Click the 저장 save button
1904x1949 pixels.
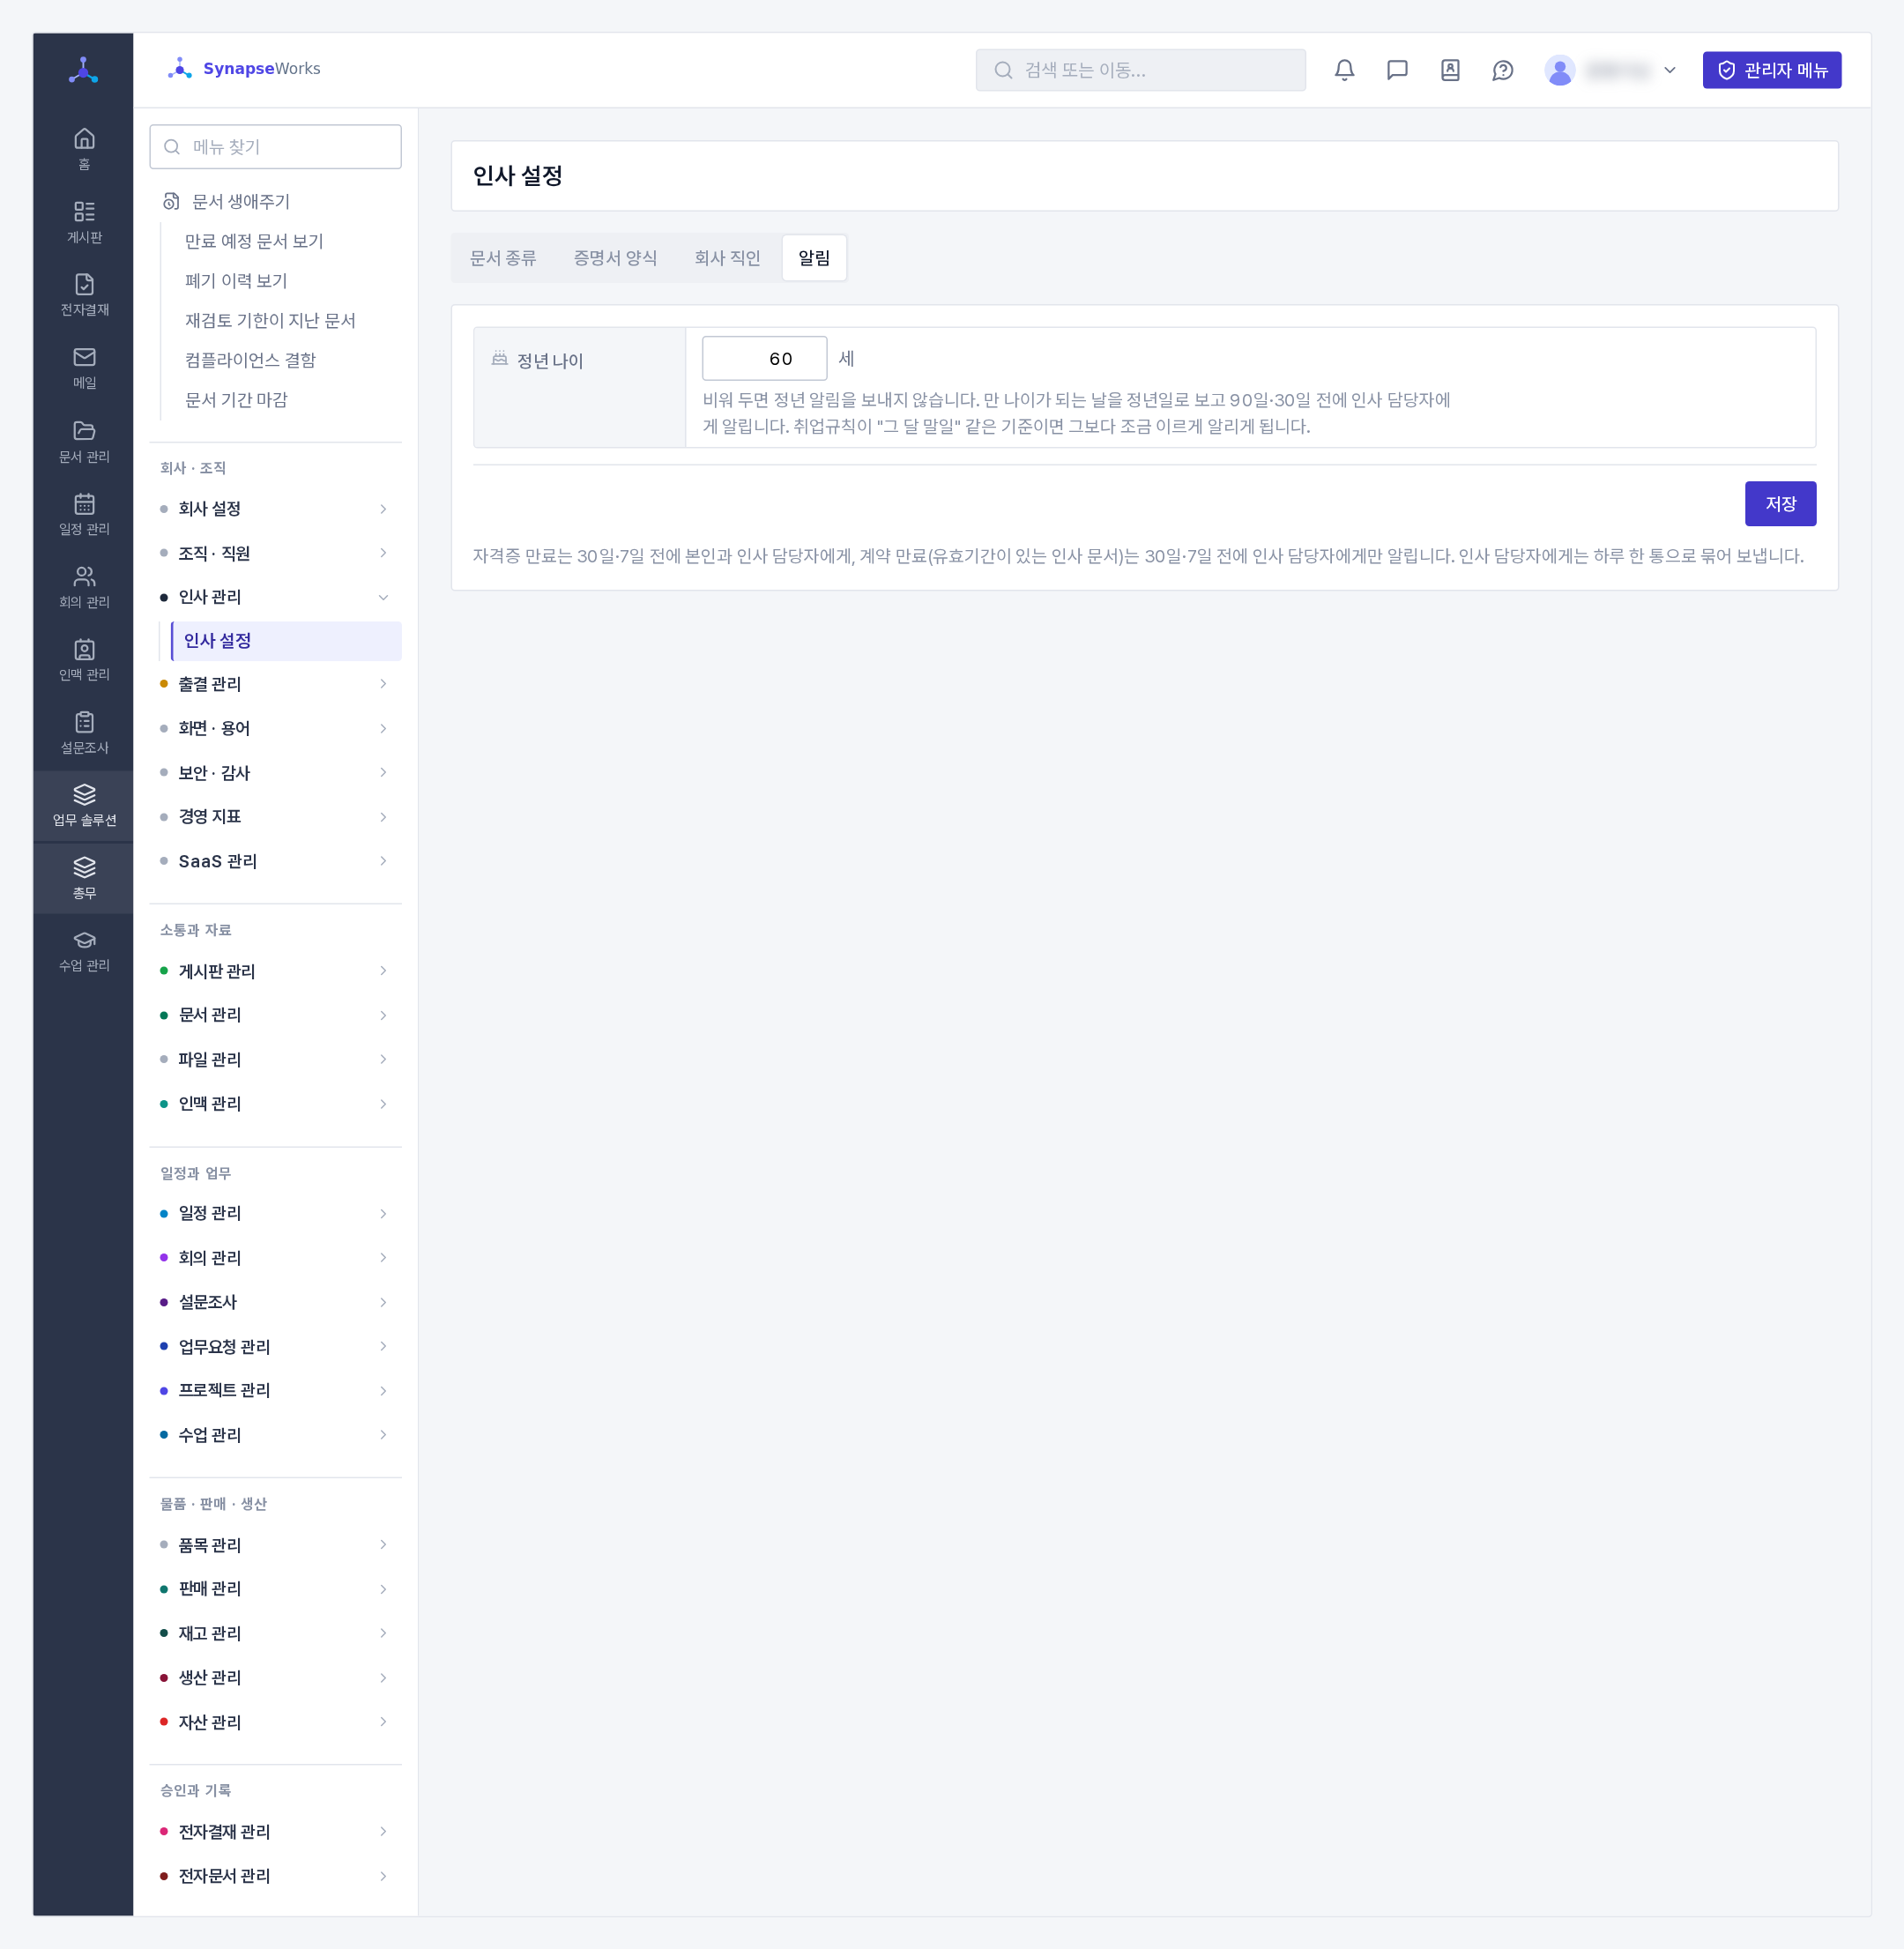[x=1780, y=504]
